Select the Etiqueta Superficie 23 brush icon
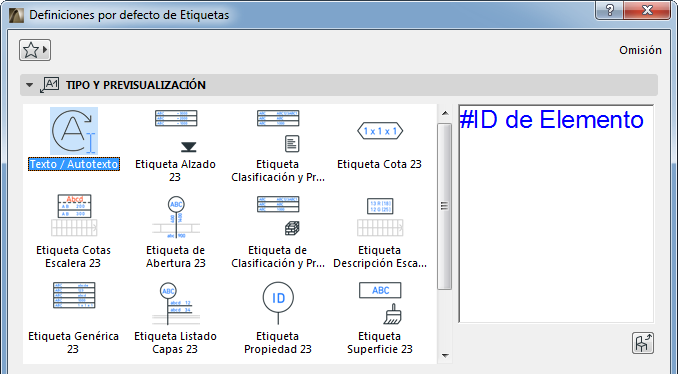Viewport: 678px width, 374px height. (380, 303)
